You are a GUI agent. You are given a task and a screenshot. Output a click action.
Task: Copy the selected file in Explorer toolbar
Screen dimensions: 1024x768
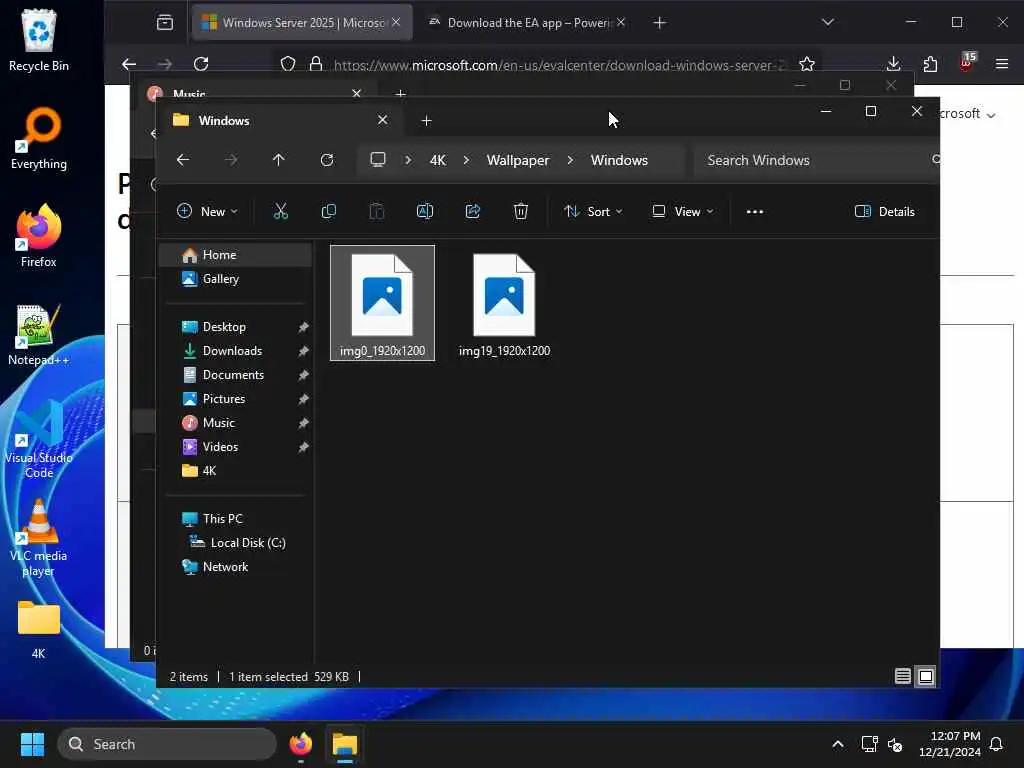click(328, 211)
